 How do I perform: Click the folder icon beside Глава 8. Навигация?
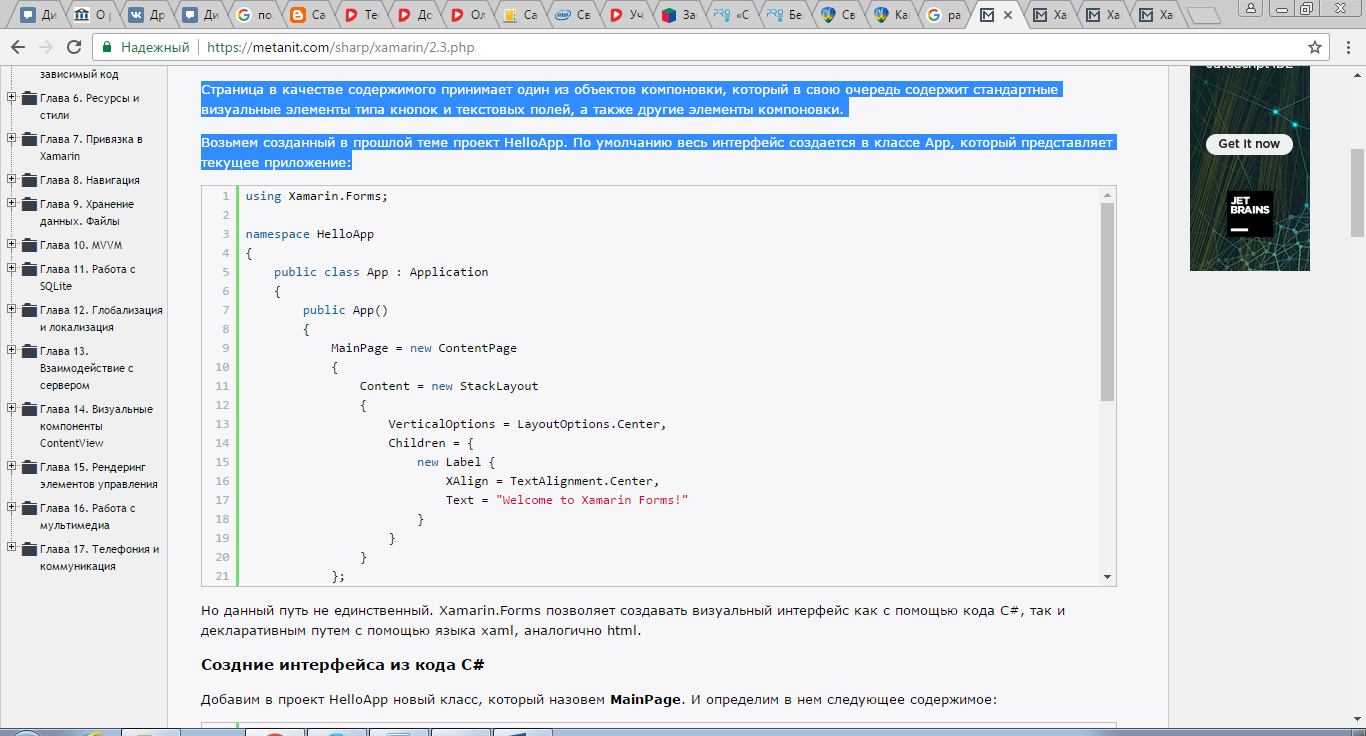click(x=28, y=180)
